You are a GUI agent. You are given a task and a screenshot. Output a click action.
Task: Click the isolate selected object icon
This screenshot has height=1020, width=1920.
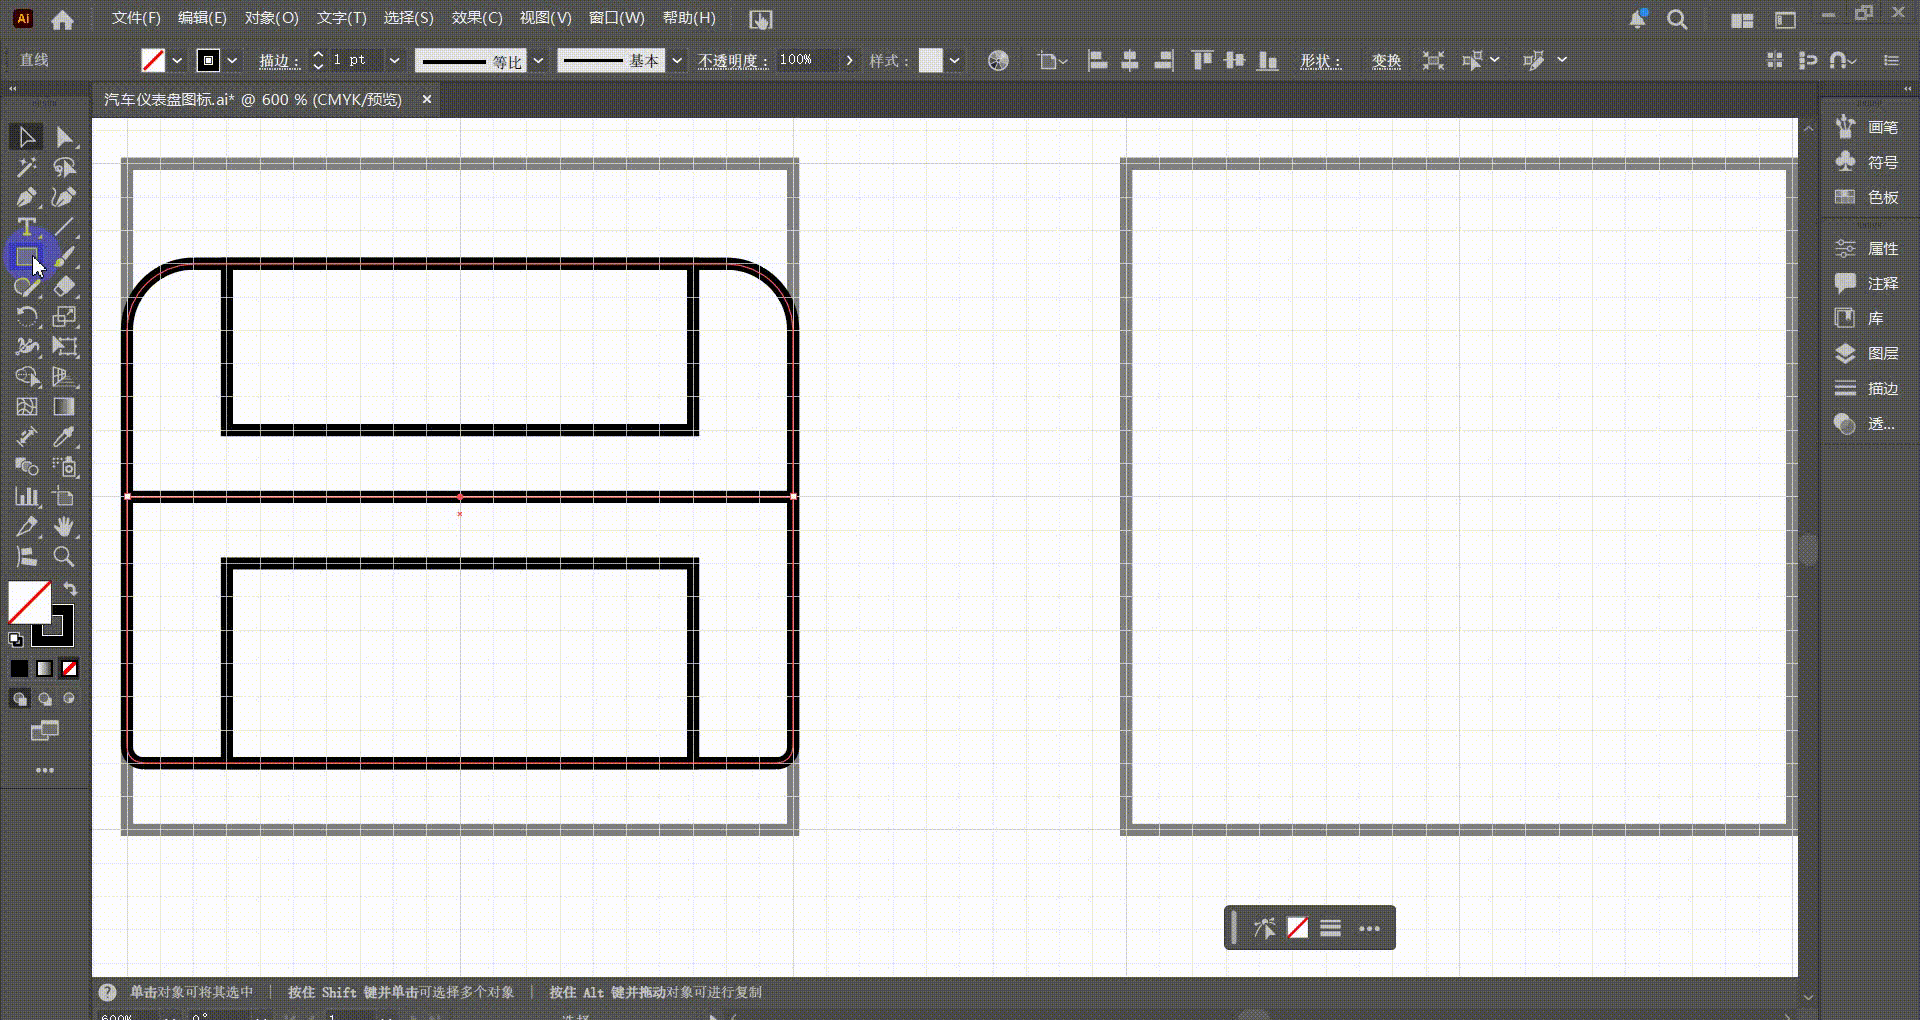point(1433,61)
